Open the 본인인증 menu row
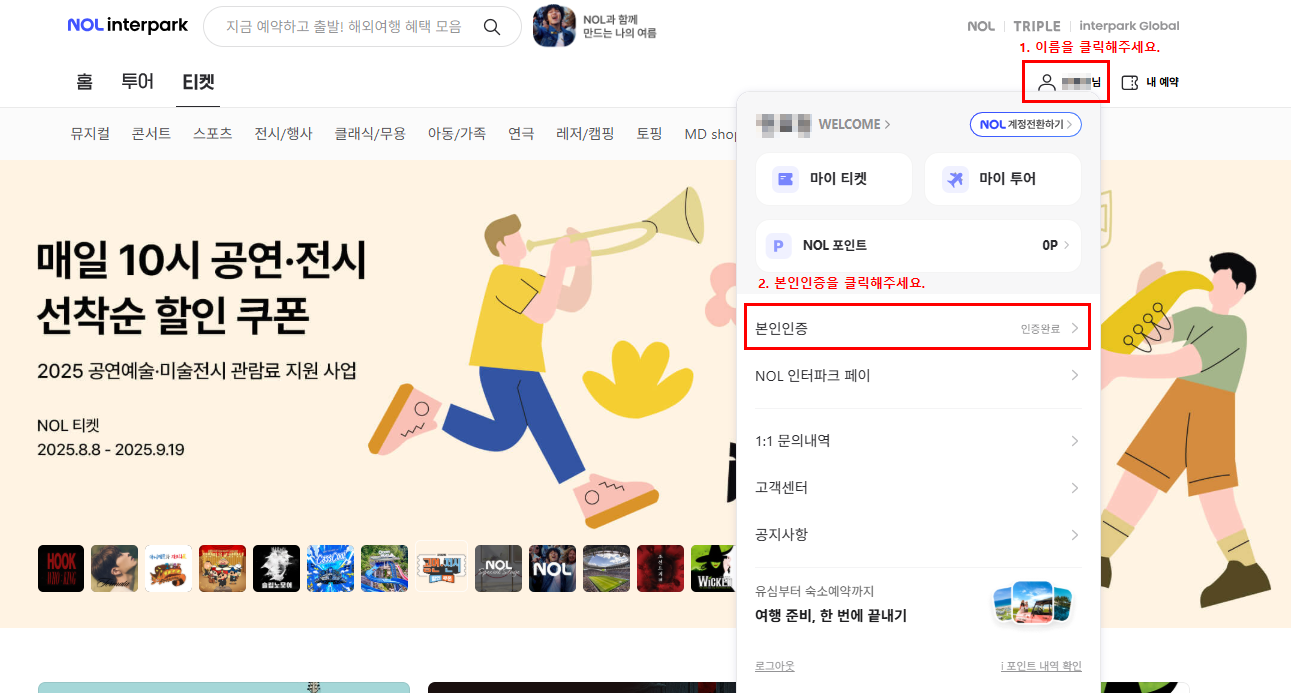Screen dimensions: 1291x693 pos(918,328)
